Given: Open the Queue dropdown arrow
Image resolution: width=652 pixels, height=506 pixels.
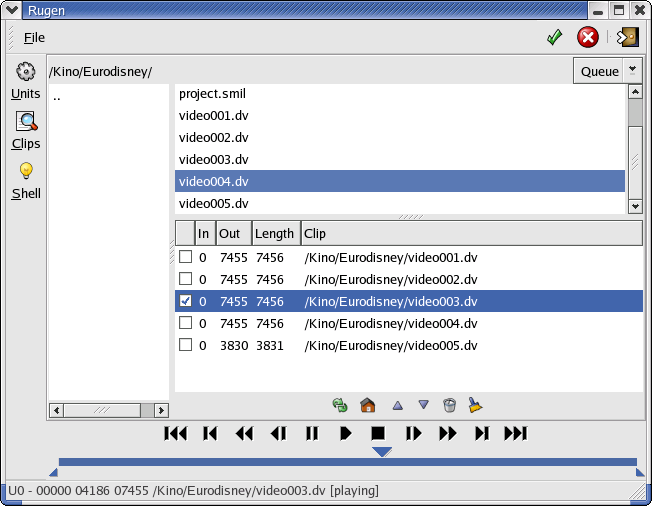Looking at the screenshot, I should [632, 71].
